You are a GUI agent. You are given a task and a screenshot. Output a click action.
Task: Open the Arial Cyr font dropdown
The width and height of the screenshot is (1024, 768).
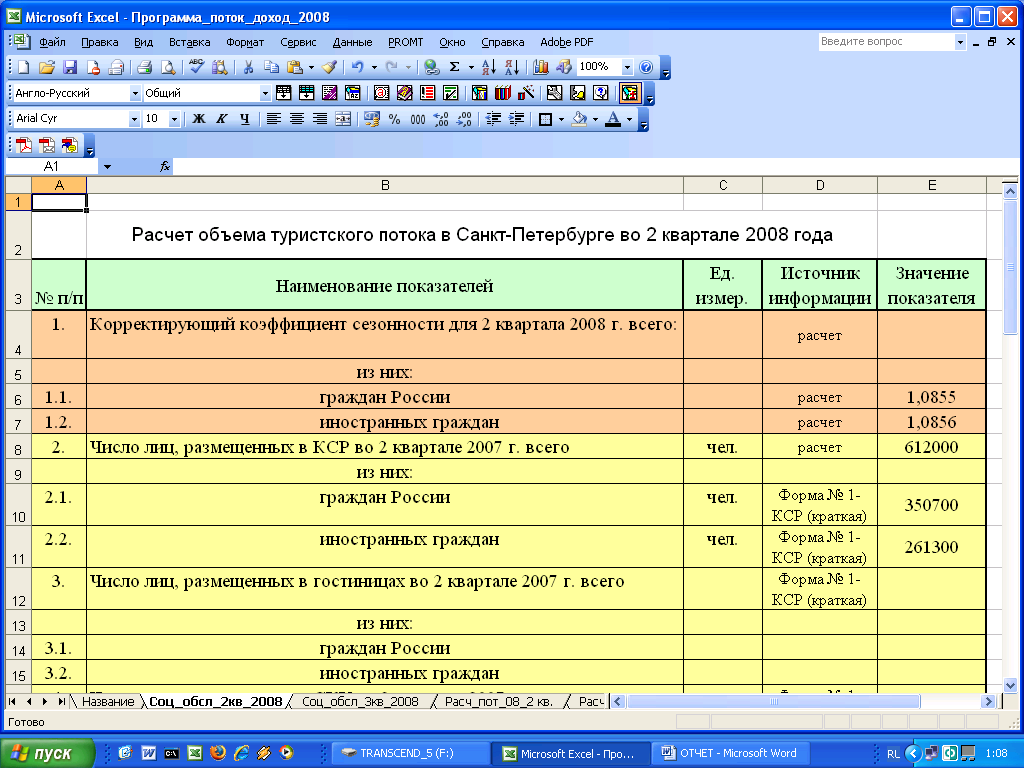coord(134,119)
